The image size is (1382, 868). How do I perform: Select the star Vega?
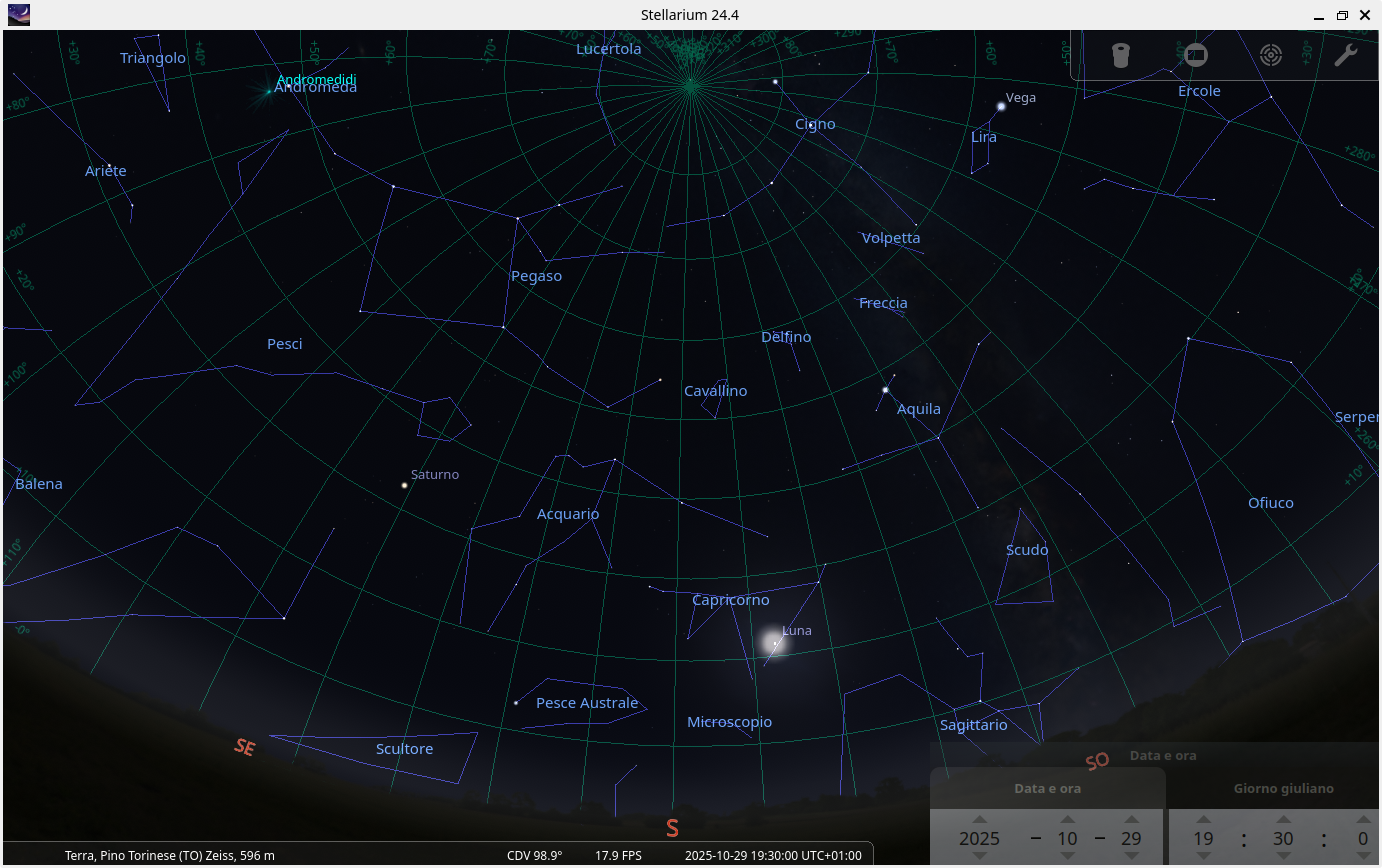1001,104
